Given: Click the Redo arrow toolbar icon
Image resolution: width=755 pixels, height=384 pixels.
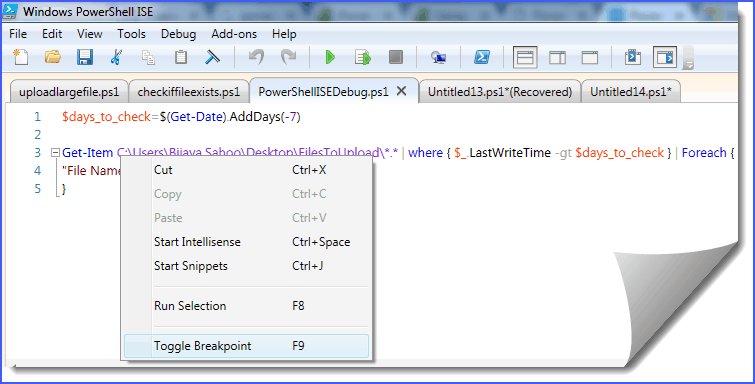Looking at the screenshot, I should (288, 57).
